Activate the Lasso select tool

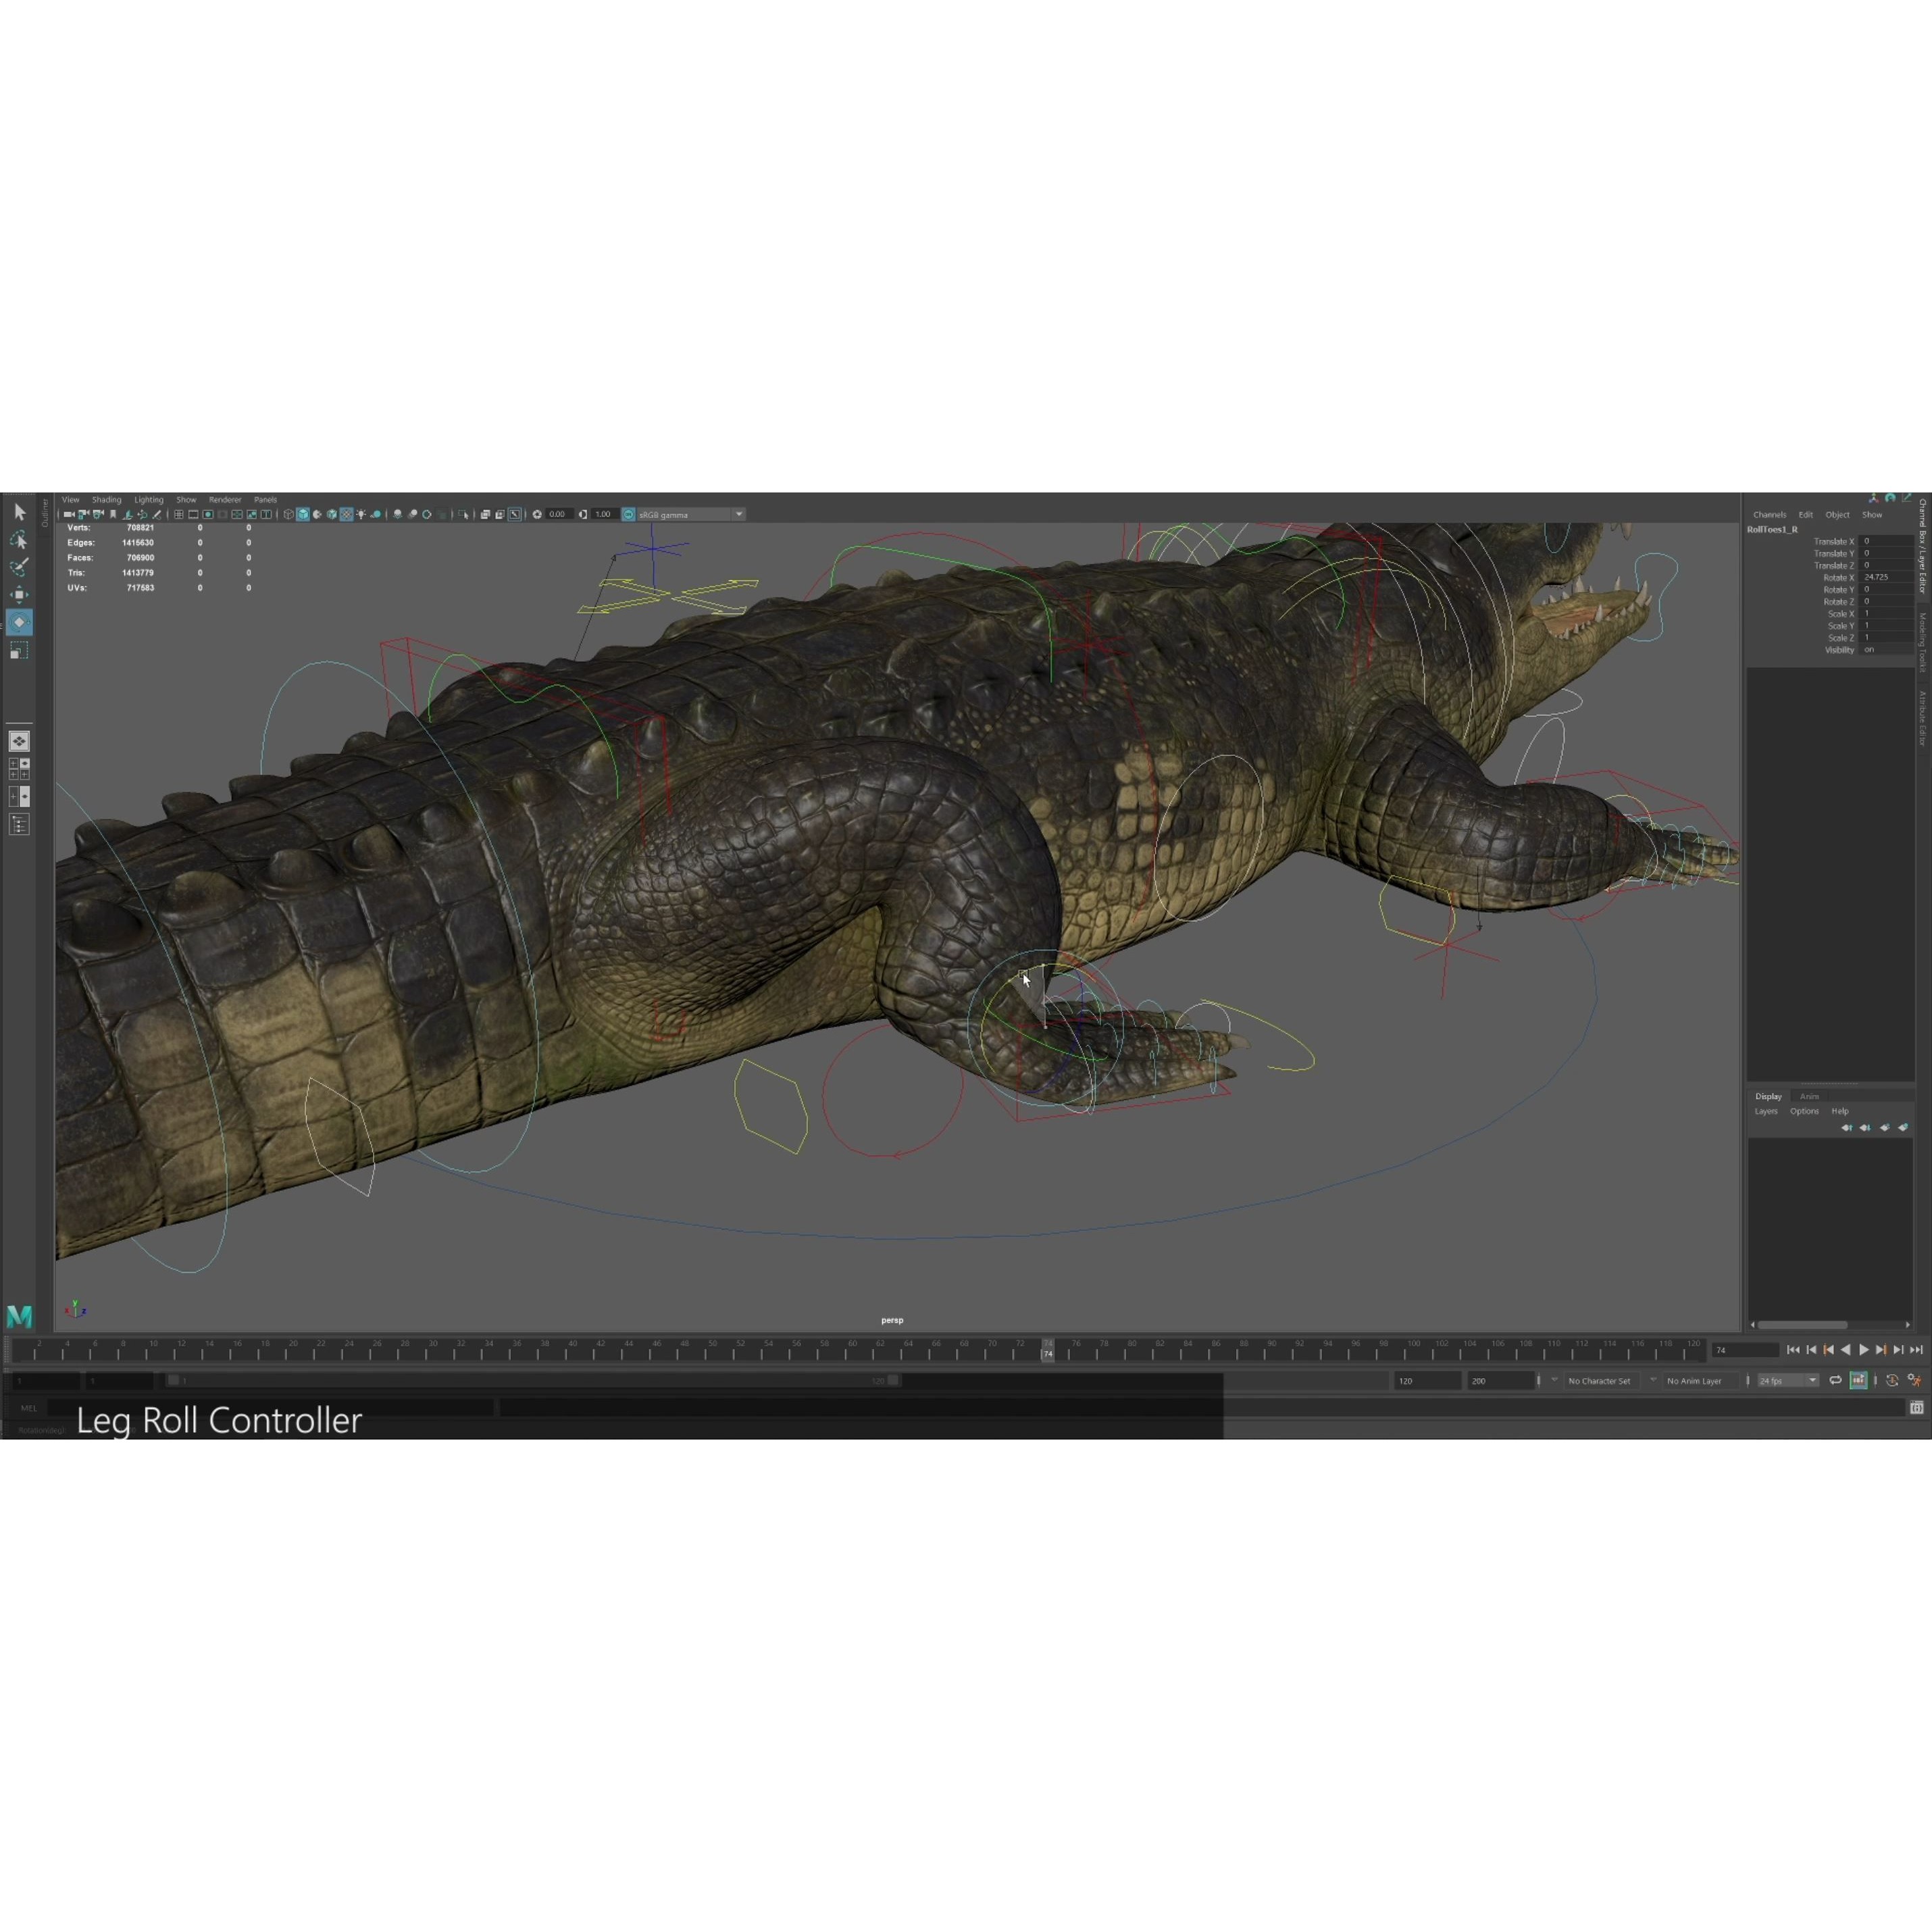point(19,540)
